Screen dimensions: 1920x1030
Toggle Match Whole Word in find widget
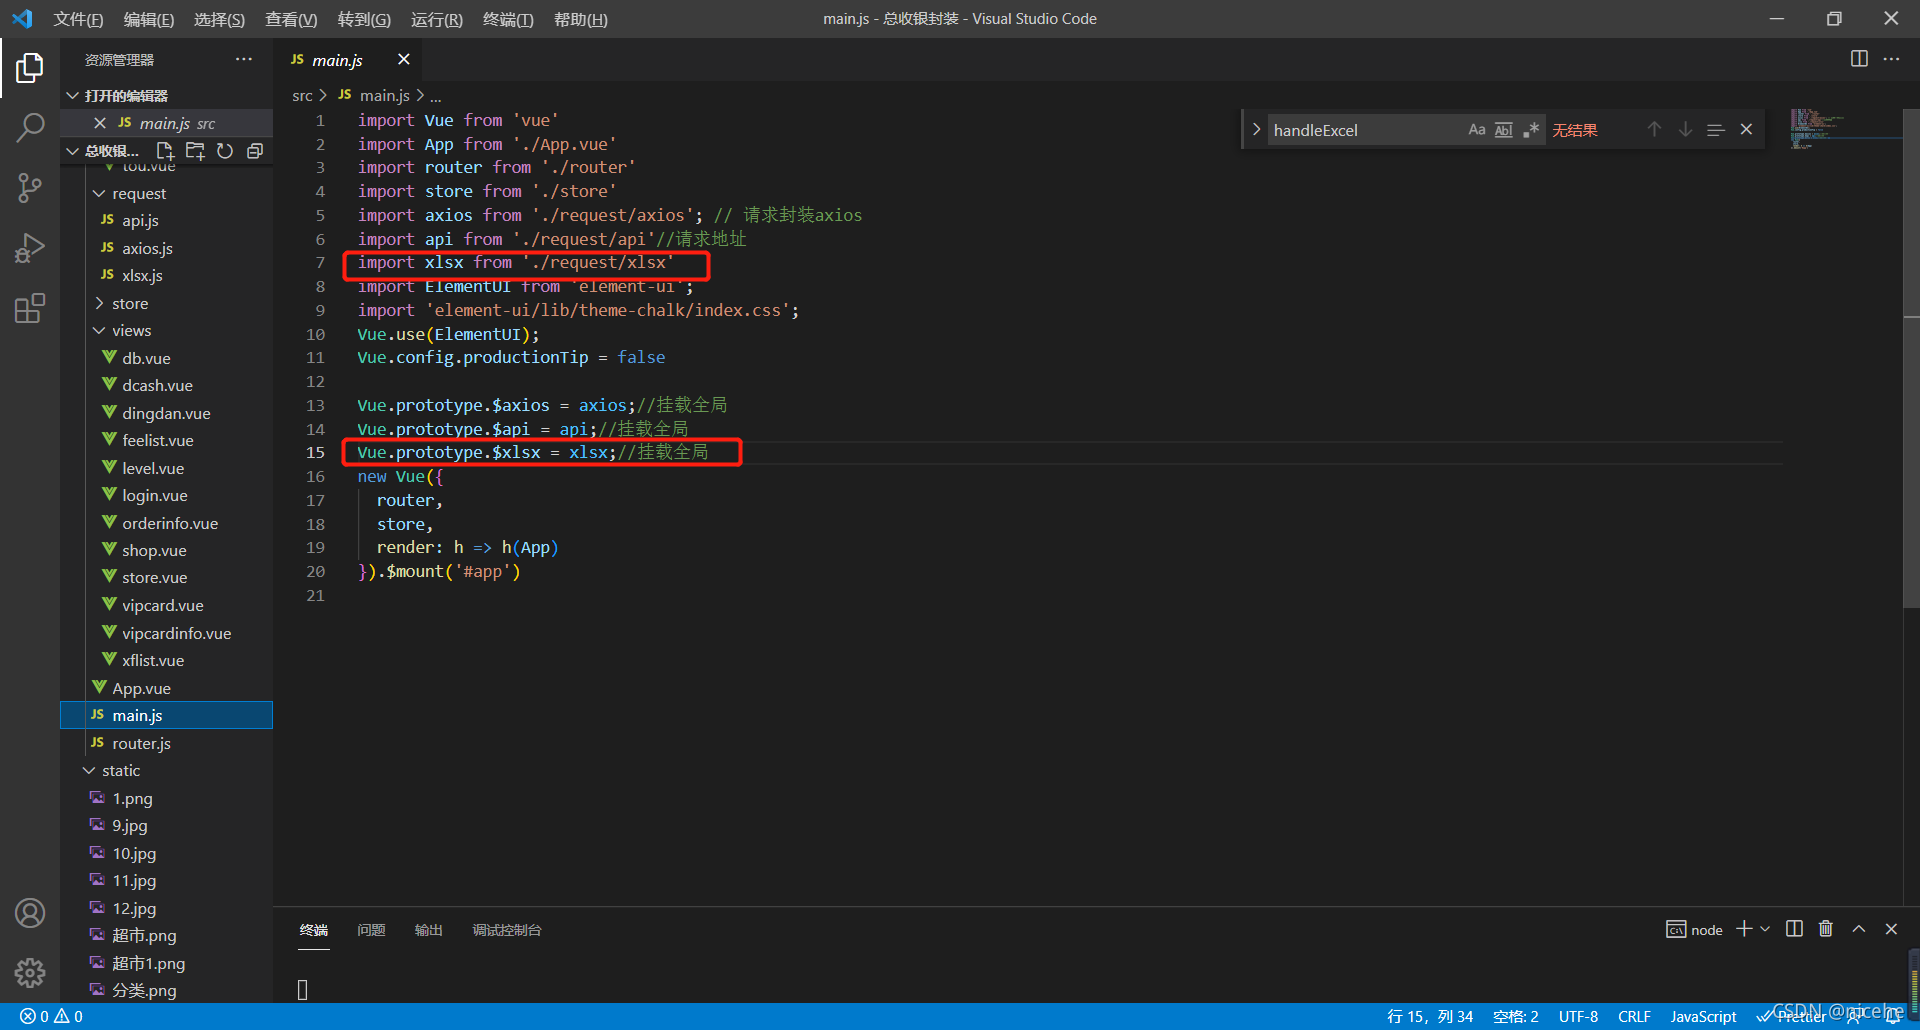(x=1504, y=130)
